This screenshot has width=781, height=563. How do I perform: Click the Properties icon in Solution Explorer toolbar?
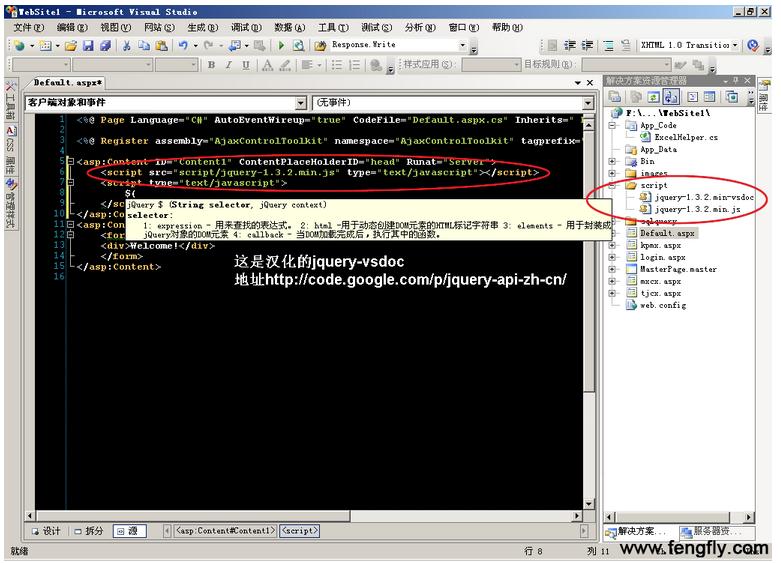(x=615, y=97)
